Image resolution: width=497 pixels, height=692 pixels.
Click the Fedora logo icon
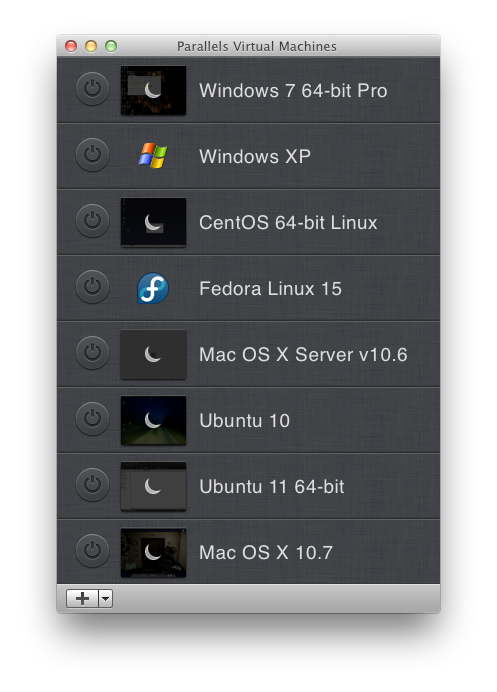click(x=153, y=288)
